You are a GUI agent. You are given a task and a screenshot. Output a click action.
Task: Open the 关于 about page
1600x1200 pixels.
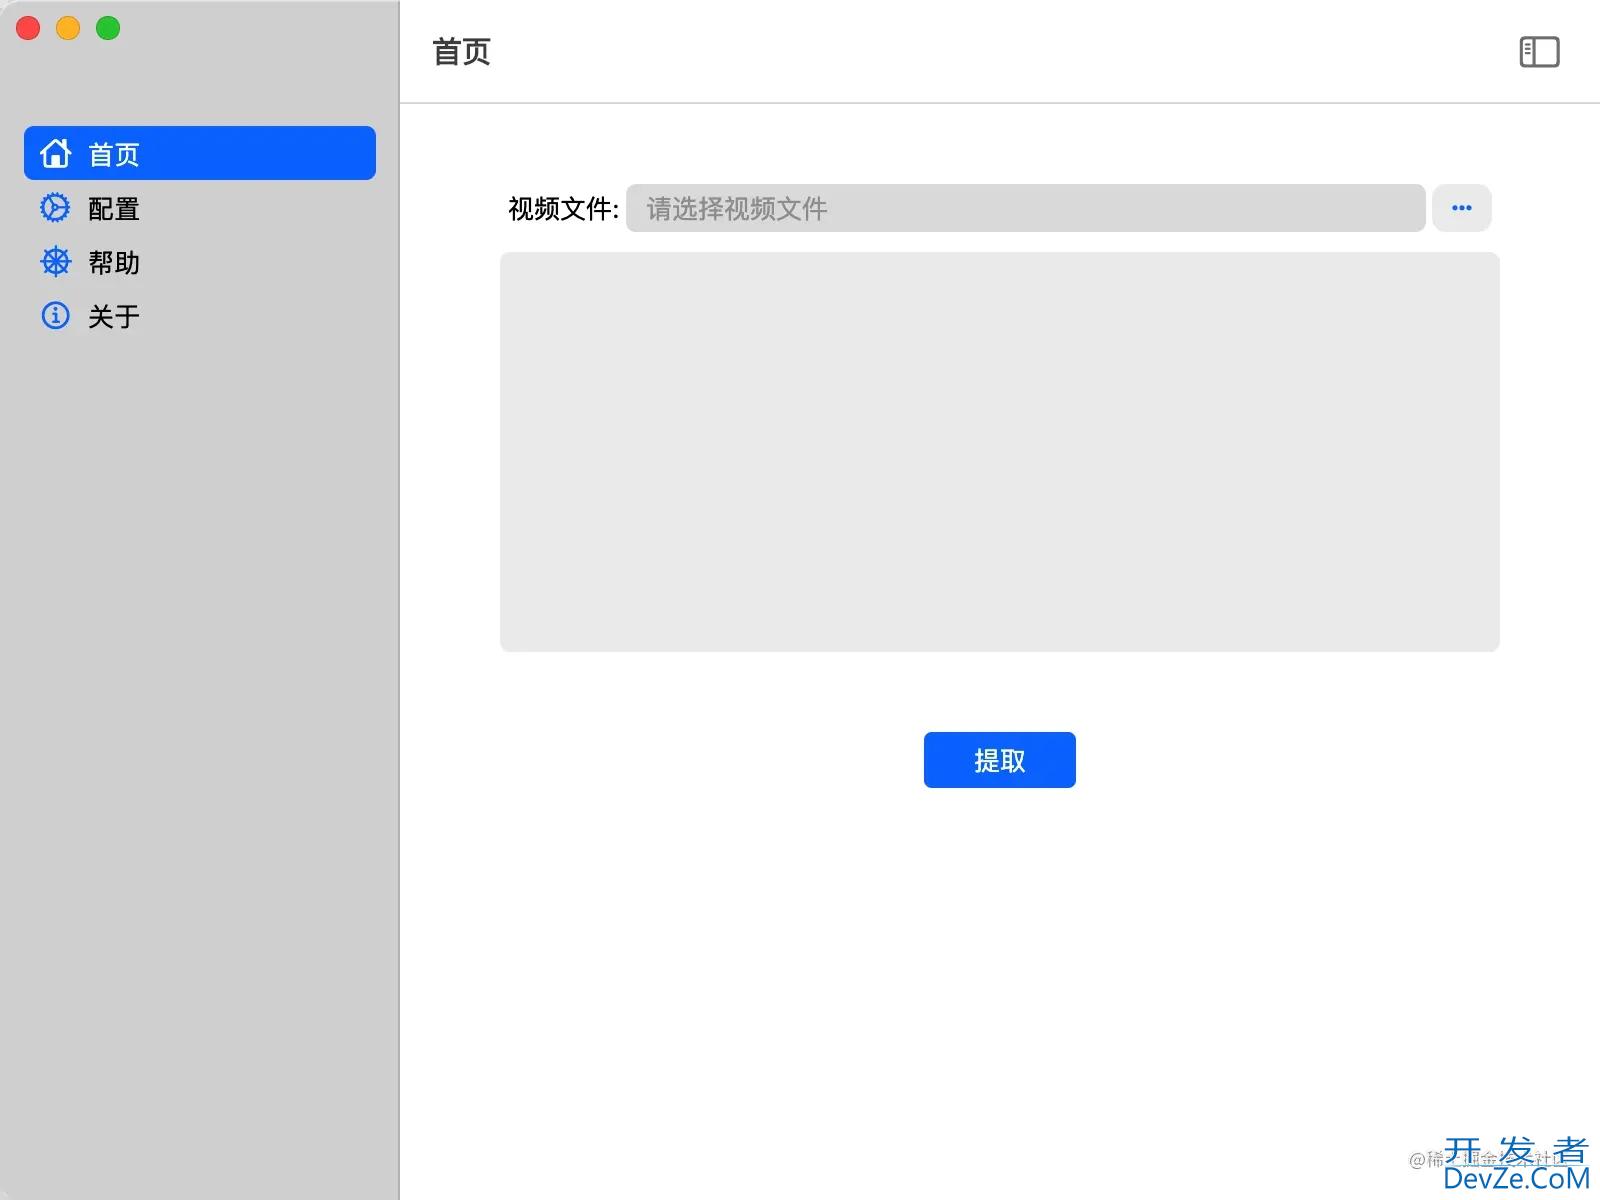tap(200, 316)
